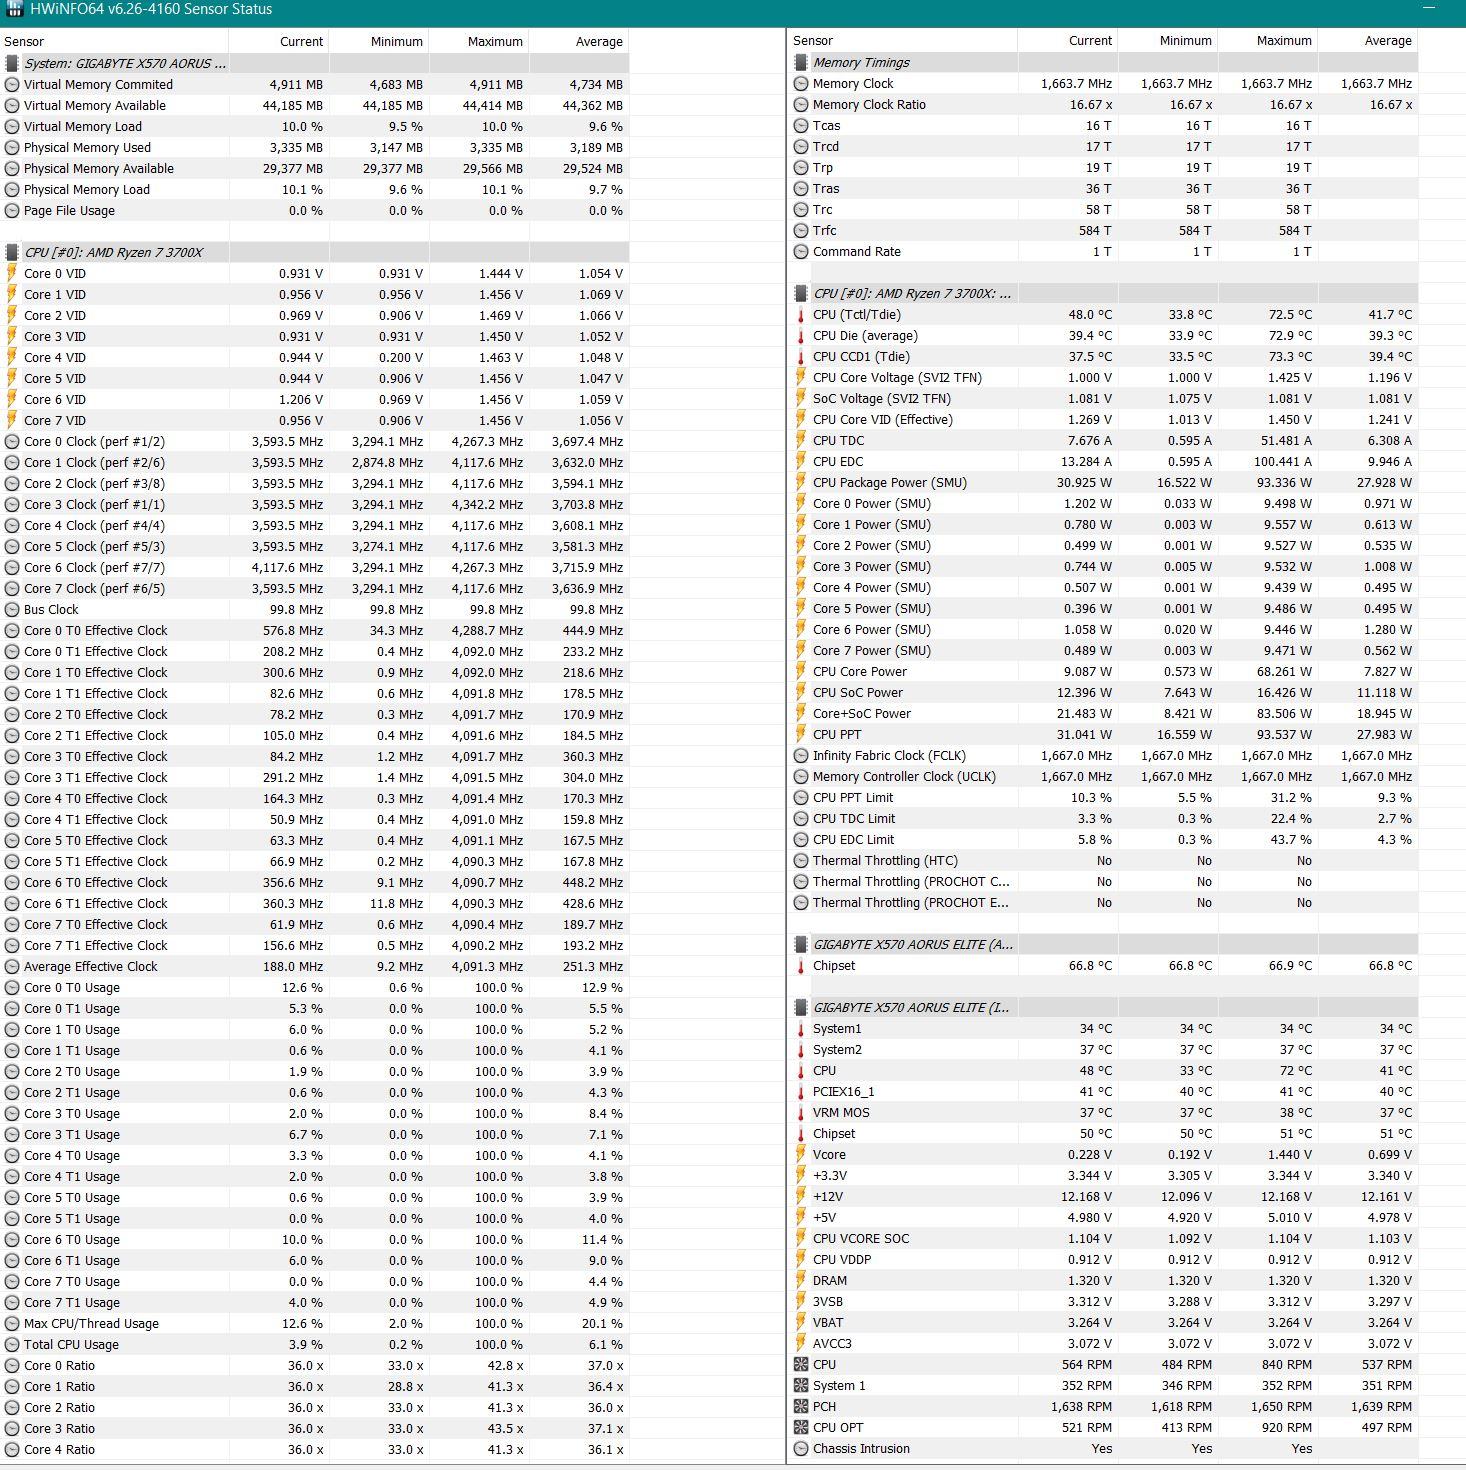
Task: Select the Physical Memory Load row
Action: click(x=314, y=189)
